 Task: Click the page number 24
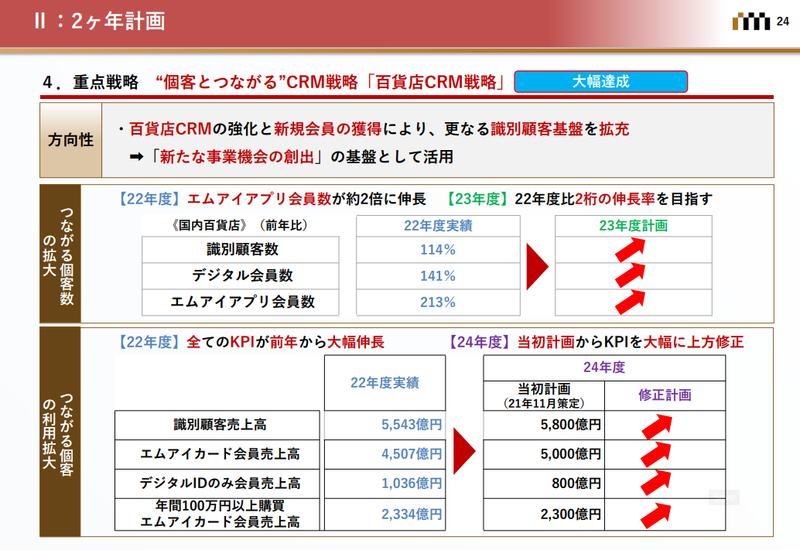coord(783,21)
